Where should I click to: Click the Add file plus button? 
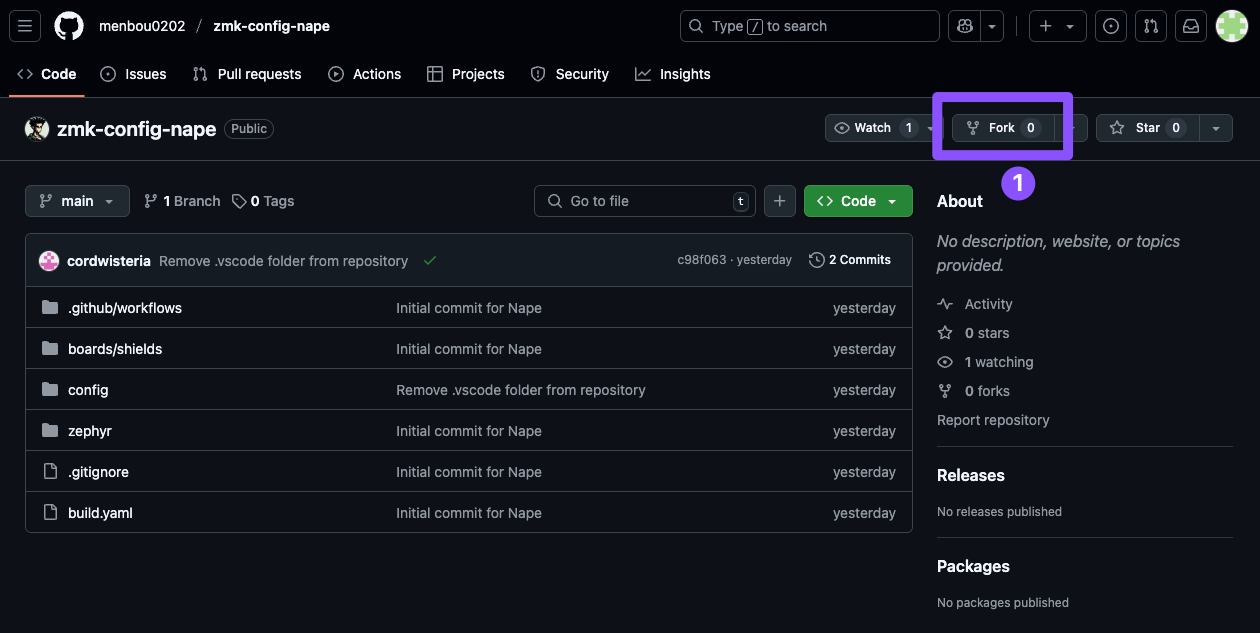[x=780, y=201]
